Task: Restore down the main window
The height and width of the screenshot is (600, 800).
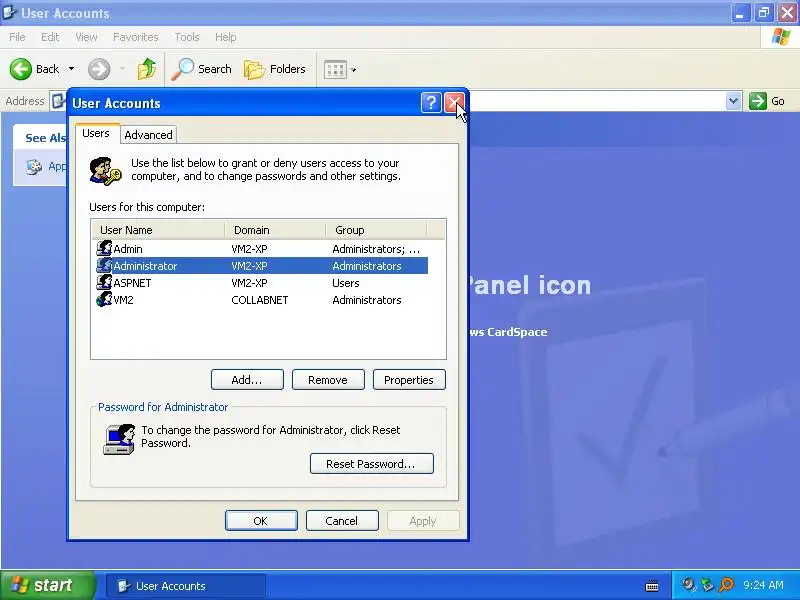Action: point(764,13)
